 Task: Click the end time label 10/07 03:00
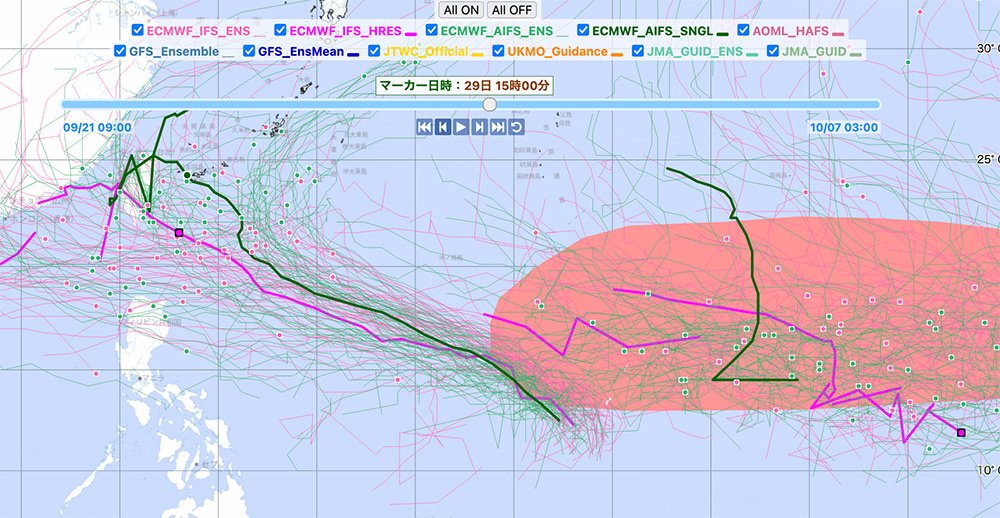[x=844, y=127]
